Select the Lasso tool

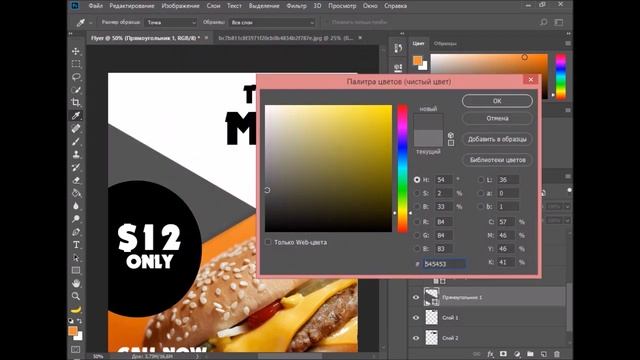pos(76,77)
